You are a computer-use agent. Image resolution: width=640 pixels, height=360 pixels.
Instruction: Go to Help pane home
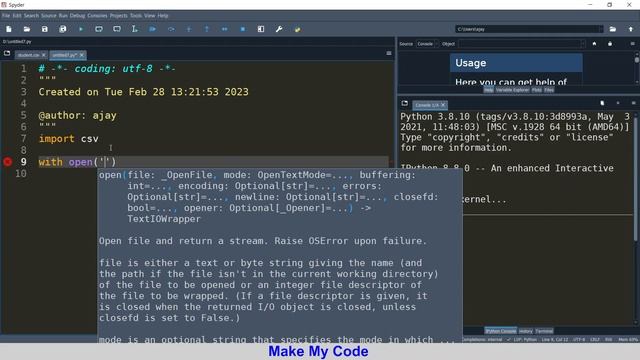(x=594, y=44)
